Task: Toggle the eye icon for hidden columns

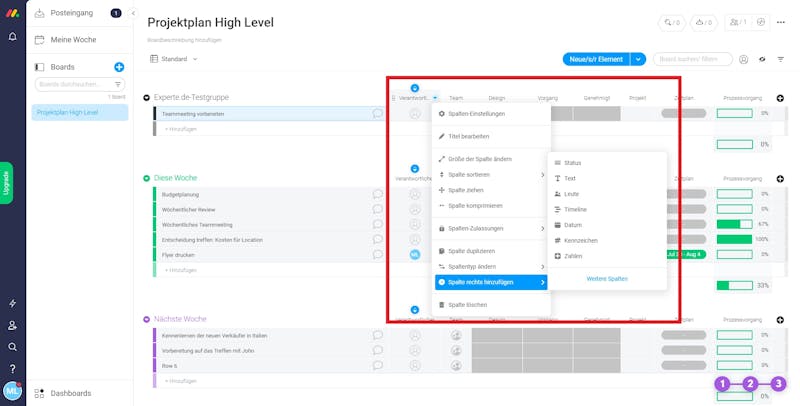Action: coord(762,59)
